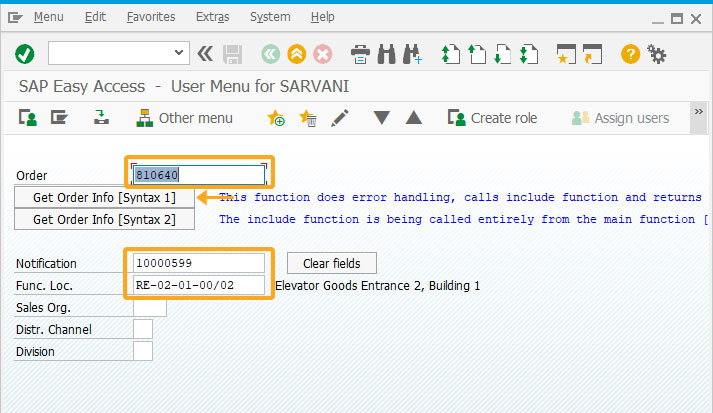This screenshot has width=713, height=413.
Task: Click the SAP Business Workplace icon
Action: 101,117
